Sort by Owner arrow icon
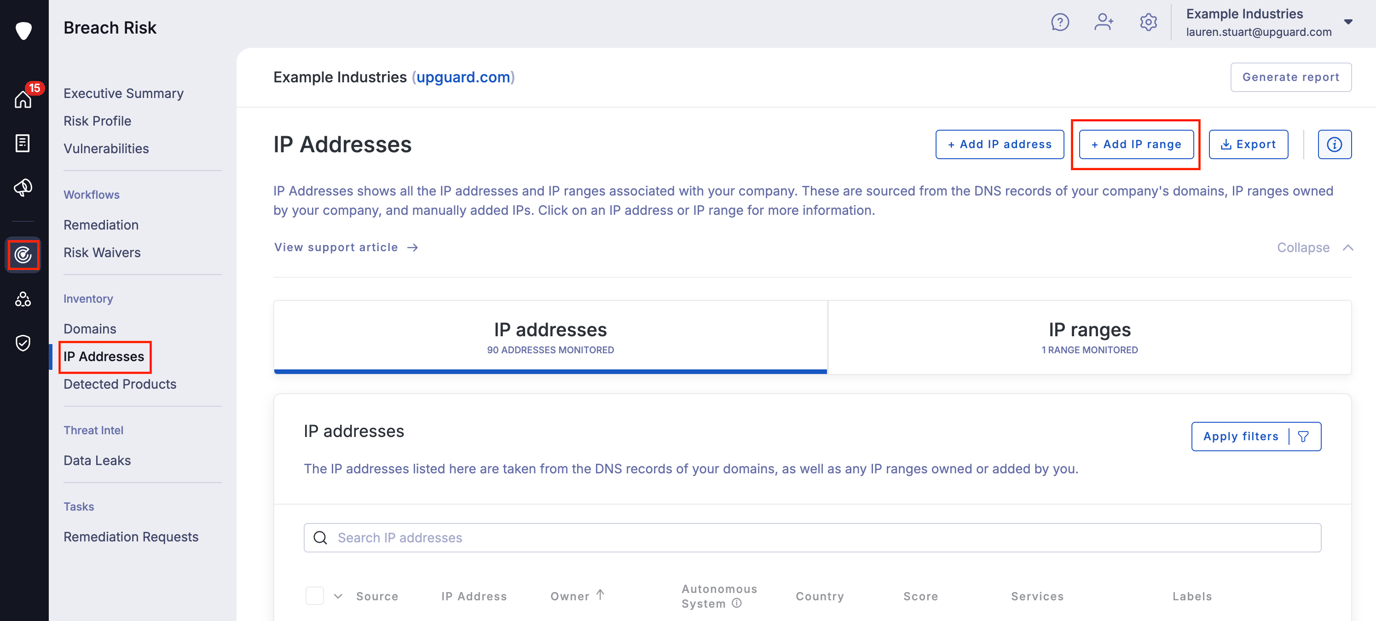 [x=600, y=595]
